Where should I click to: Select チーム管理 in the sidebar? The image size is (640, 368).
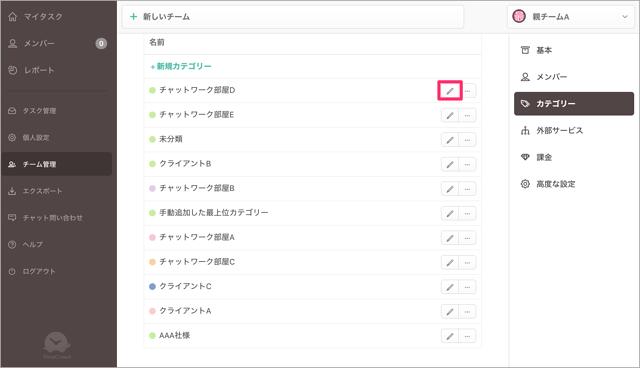tap(56, 164)
